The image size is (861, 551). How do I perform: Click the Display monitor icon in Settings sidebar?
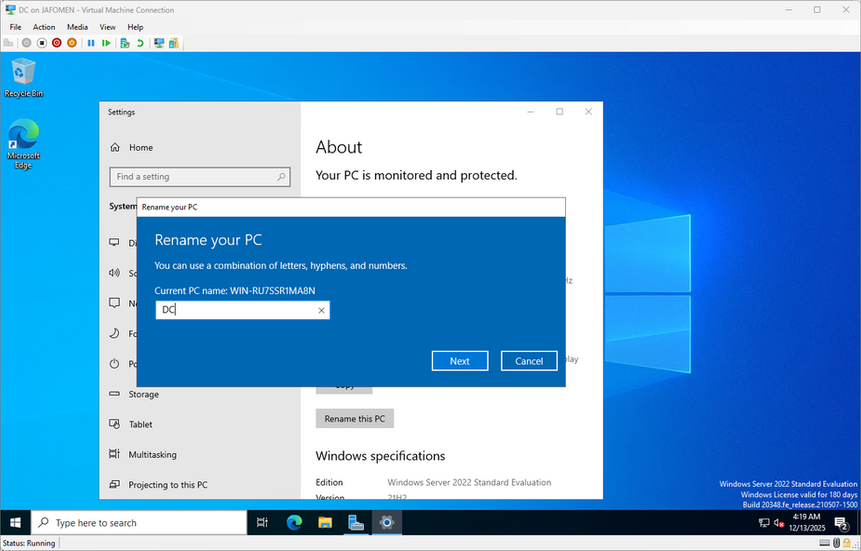pos(114,242)
